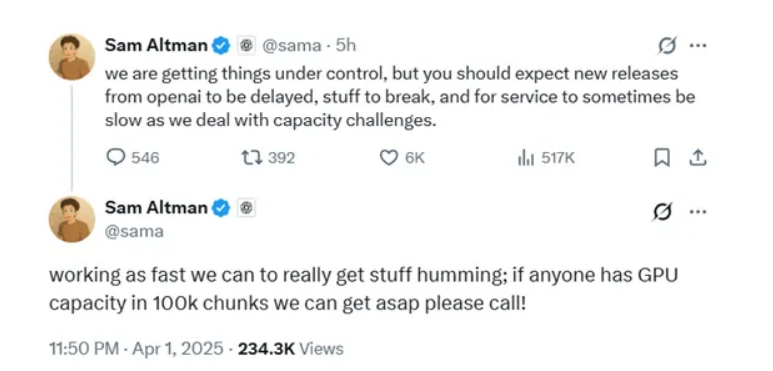Click the @sama handle below second name
The height and width of the screenshot is (371, 773).
[134, 231]
